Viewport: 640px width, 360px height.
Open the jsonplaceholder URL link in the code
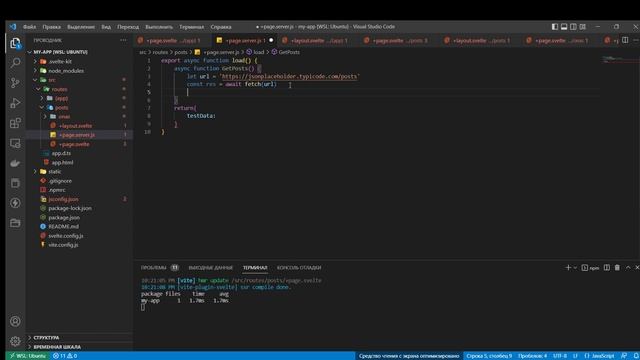(x=290, y=76)
